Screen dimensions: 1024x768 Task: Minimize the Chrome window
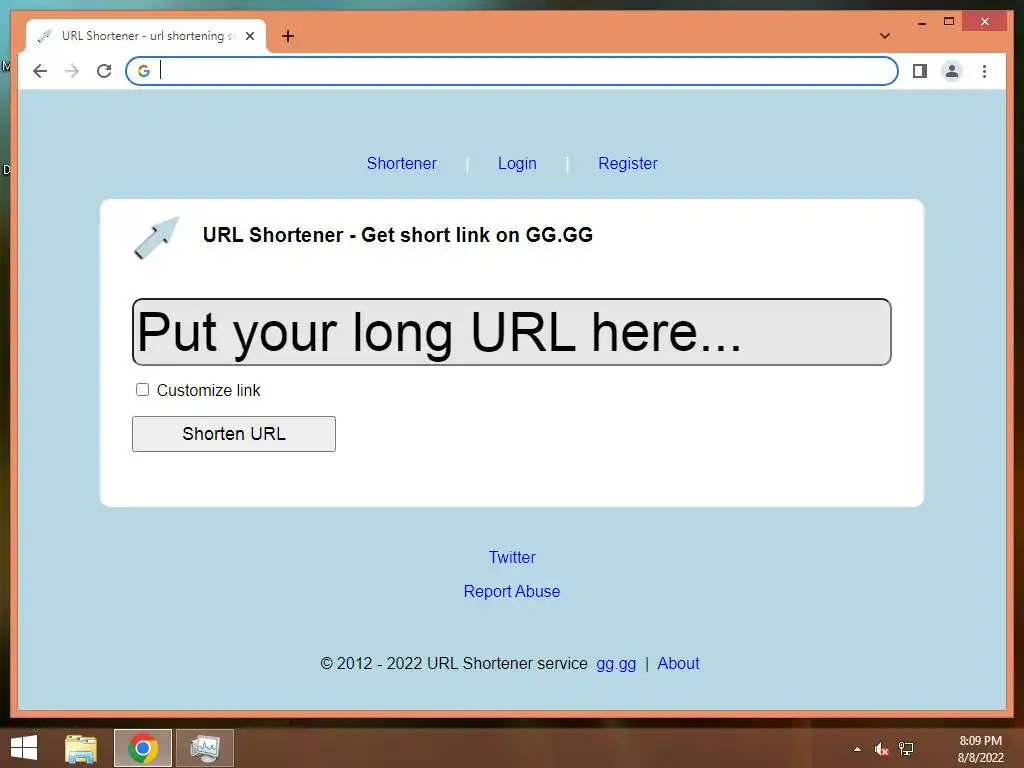tap(922, 22)
